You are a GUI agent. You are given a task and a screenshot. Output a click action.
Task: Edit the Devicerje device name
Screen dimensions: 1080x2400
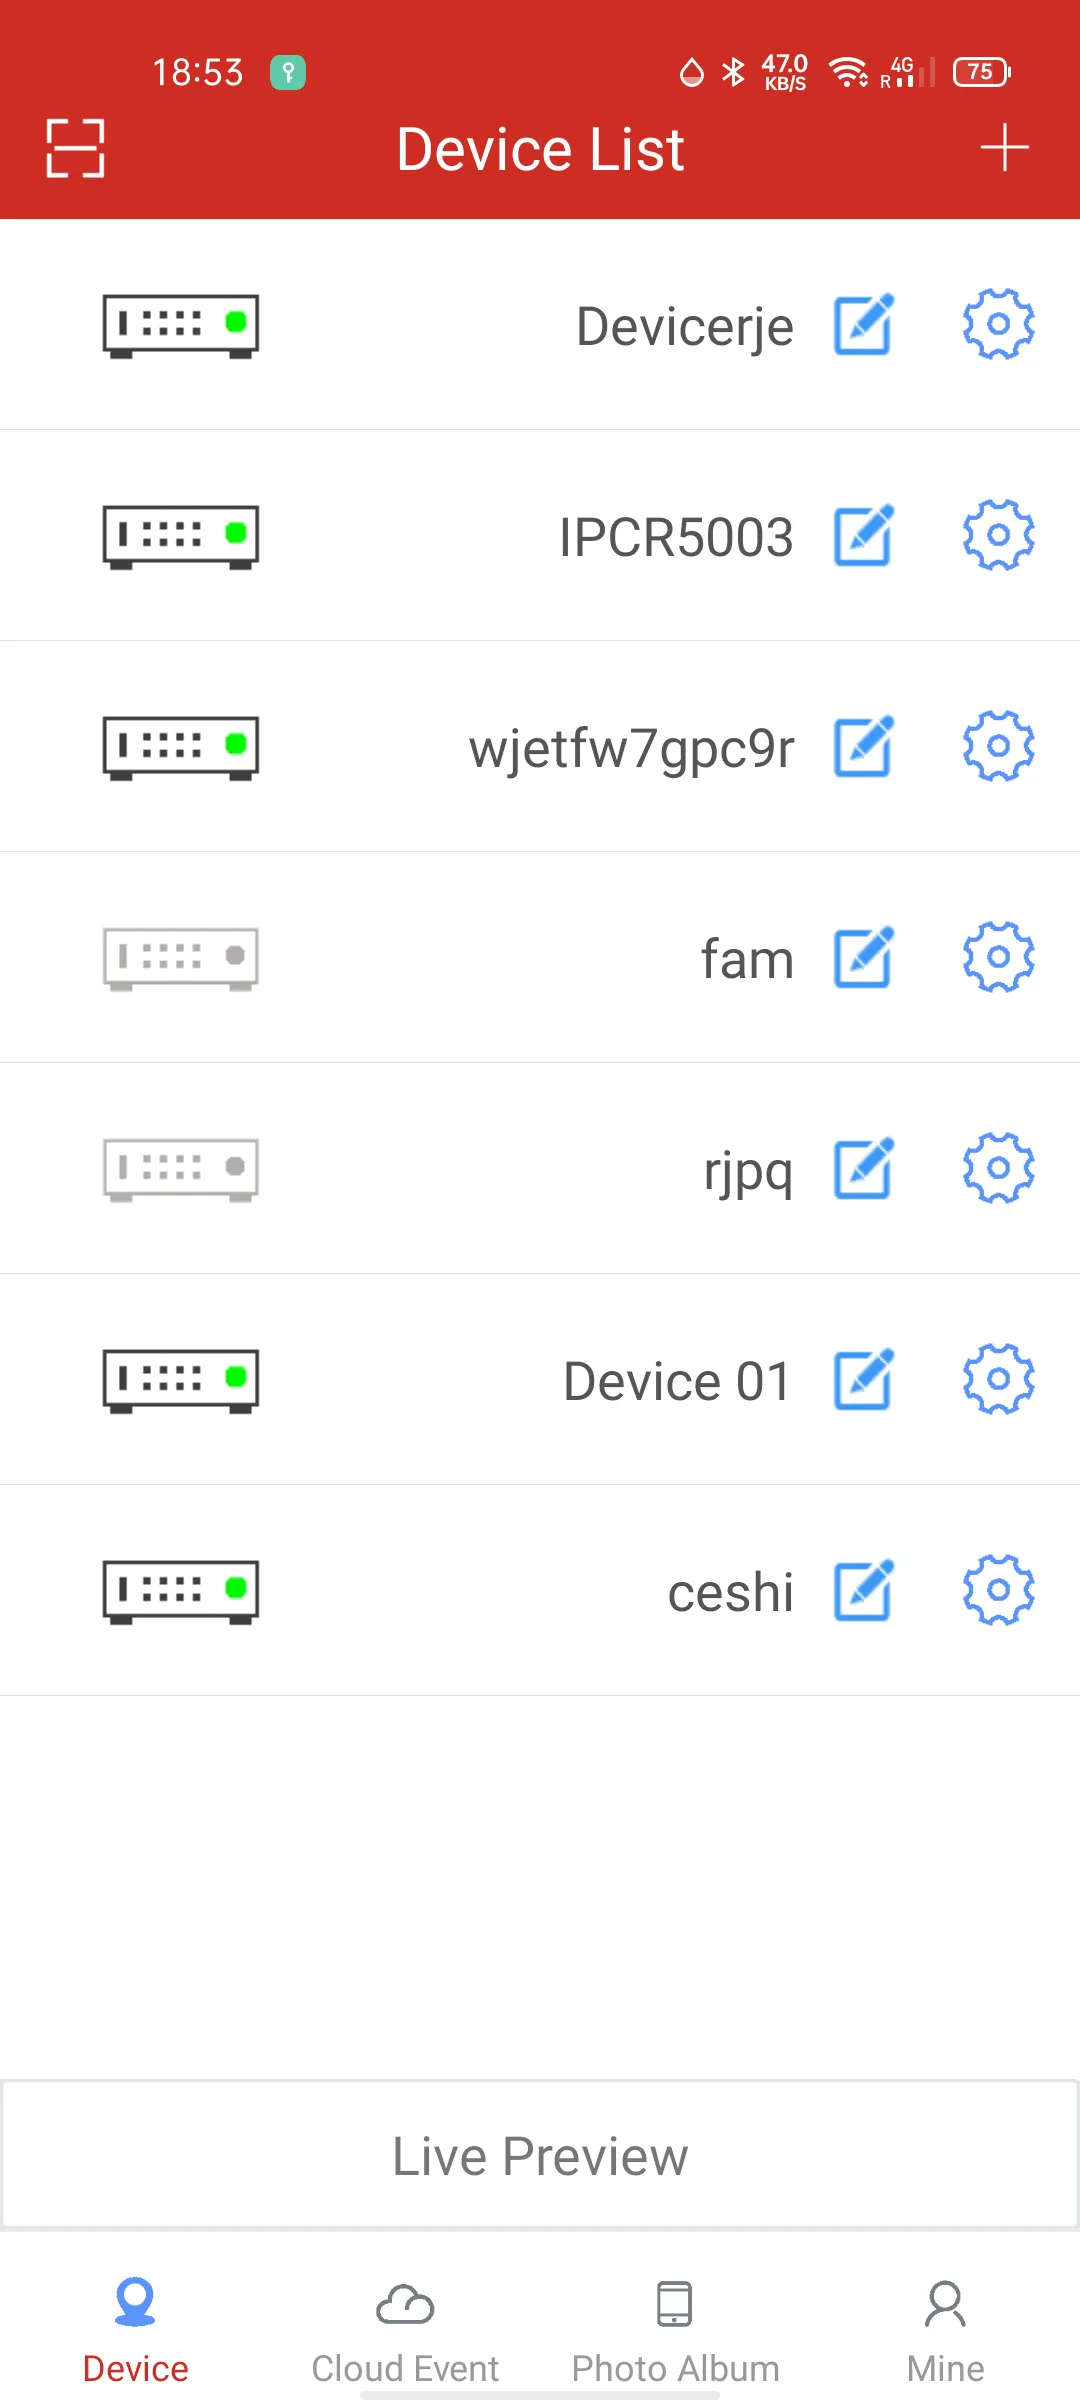pyautogui.click(x=863, y=325)
